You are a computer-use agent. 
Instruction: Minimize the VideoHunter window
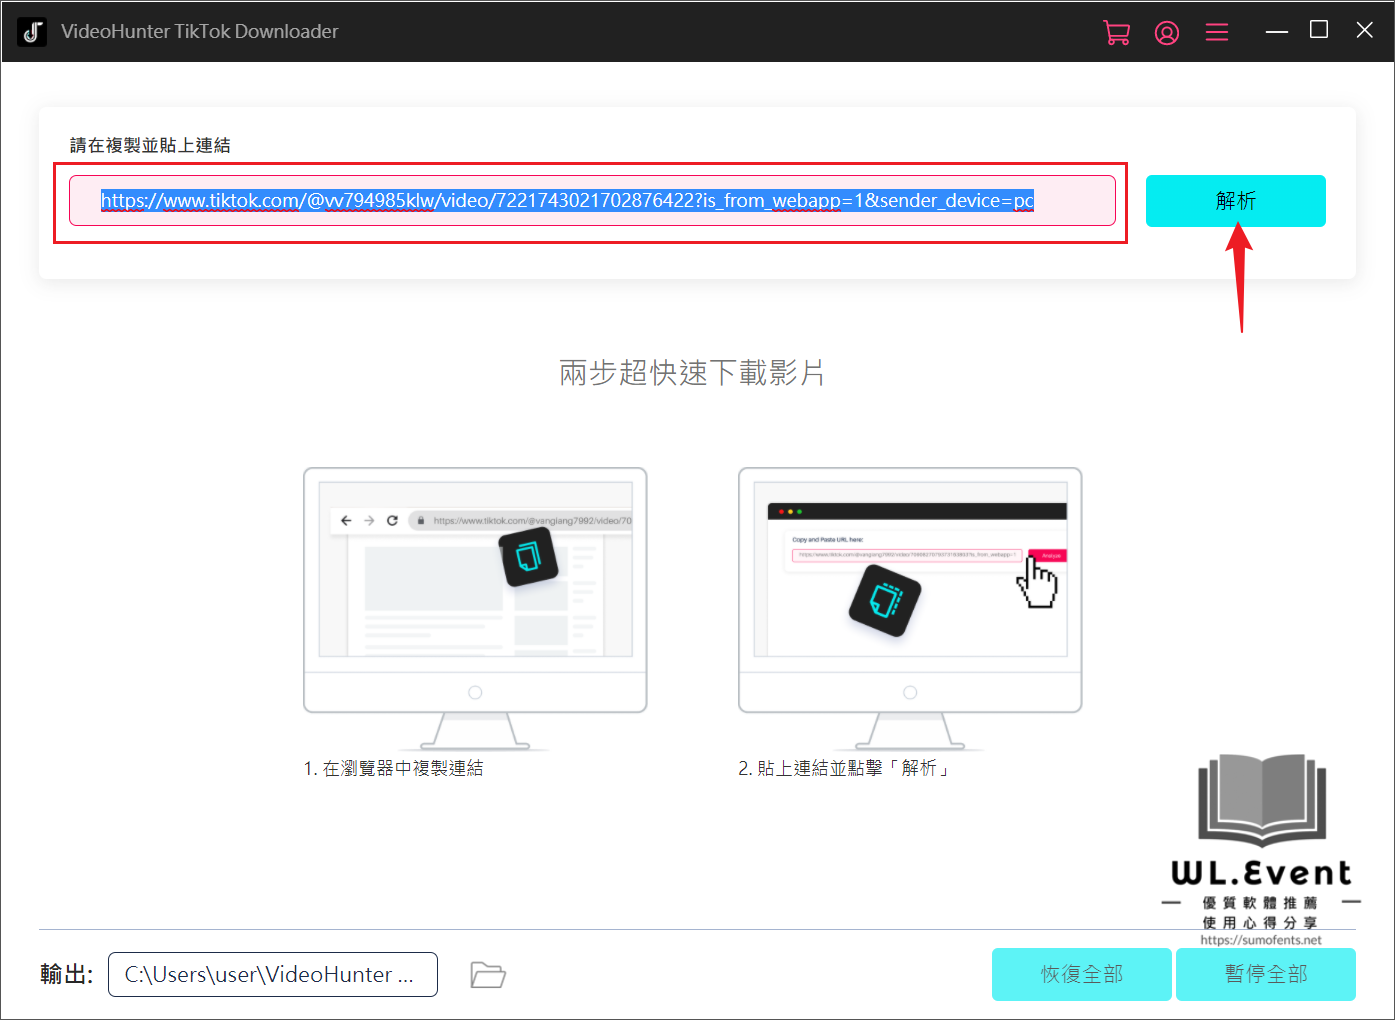[x=1276, y=32]
